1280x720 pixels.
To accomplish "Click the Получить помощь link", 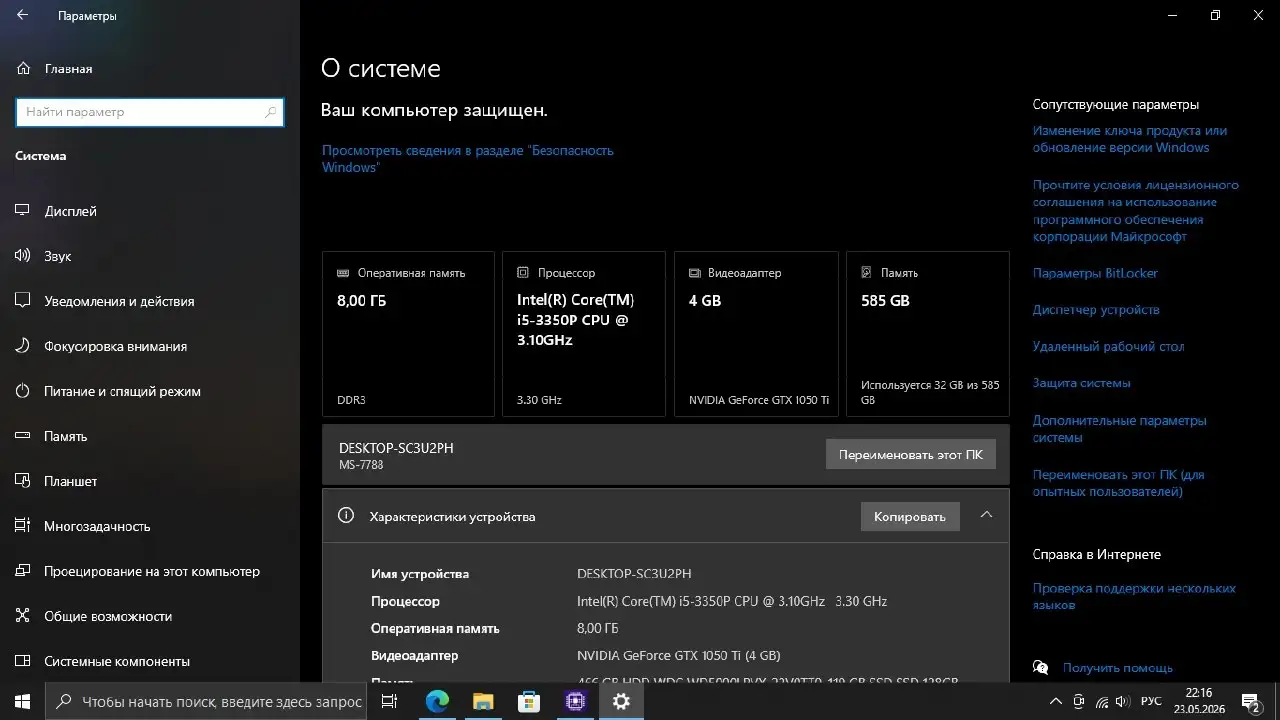I will [1118, 668].
